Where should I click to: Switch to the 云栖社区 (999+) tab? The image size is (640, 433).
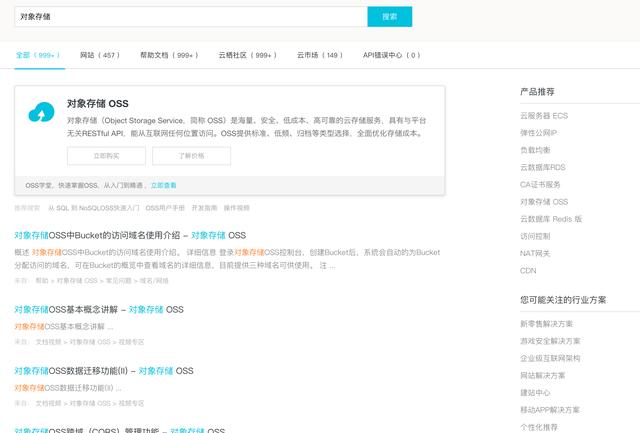[x=247, y=55]
